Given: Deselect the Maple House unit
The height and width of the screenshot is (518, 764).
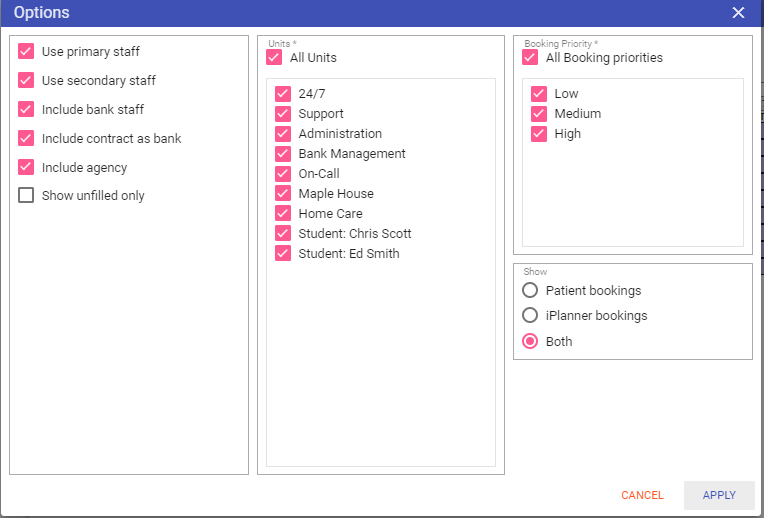Looking at the screenshot, I should point(283,194).
